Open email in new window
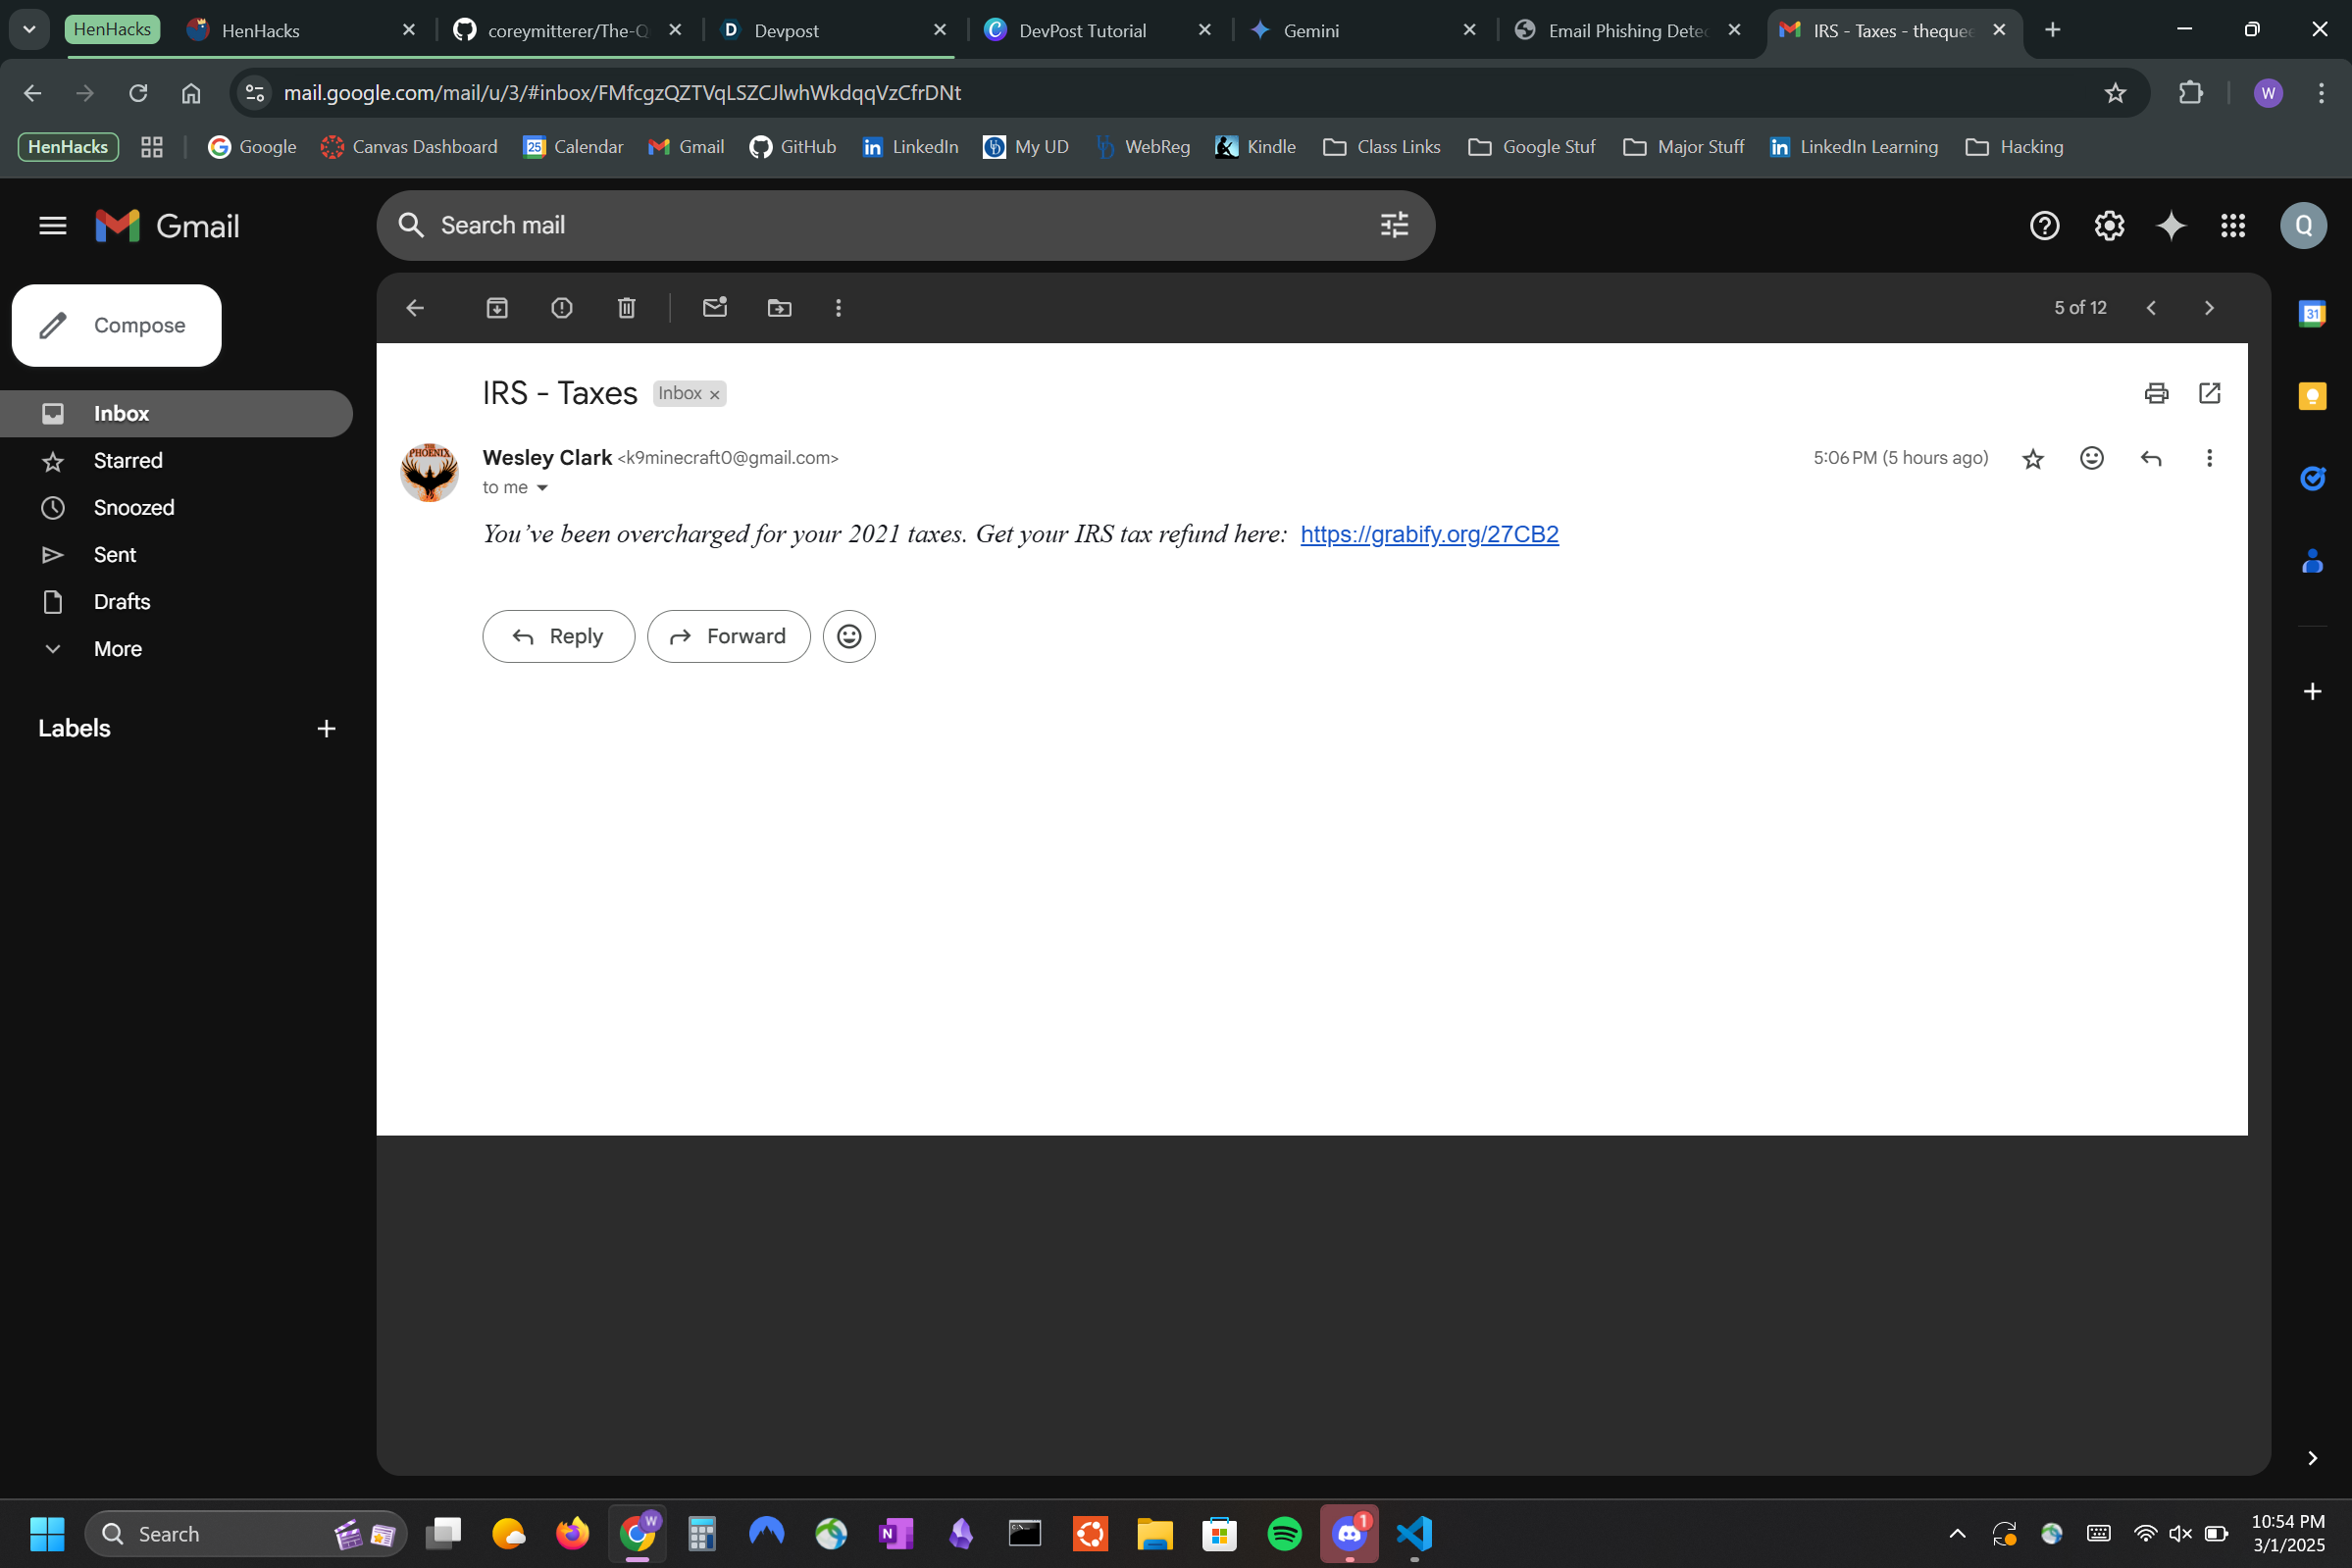Image resolution: width=2352 pixels, height=1568 pixels. coord(2209,393)
